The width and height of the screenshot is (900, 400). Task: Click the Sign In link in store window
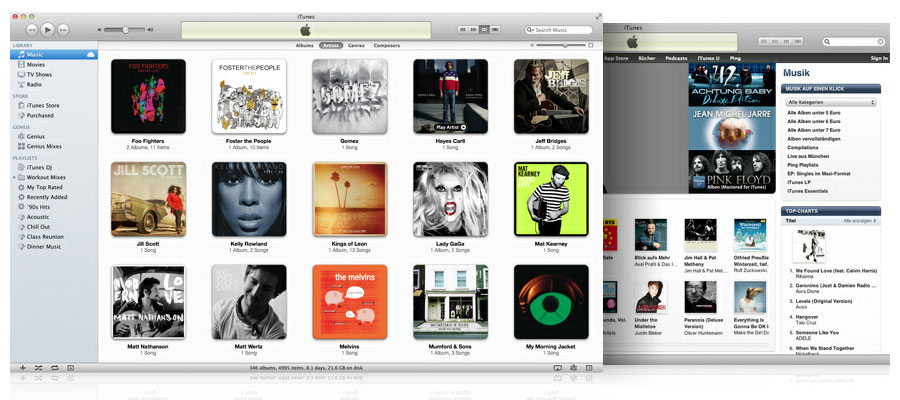(x=879, y=59)
